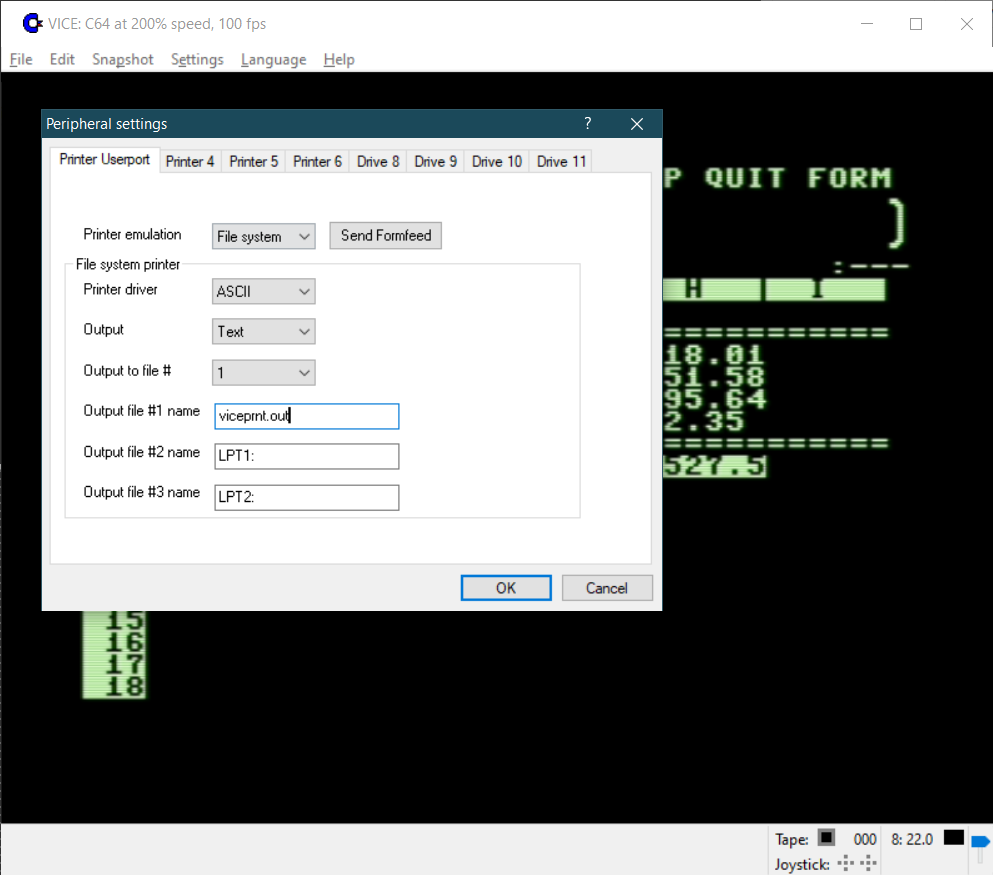This screenshot has width=993, height=875.
Task: Click the joystick port 2 indicator
Action: (868, 863)
